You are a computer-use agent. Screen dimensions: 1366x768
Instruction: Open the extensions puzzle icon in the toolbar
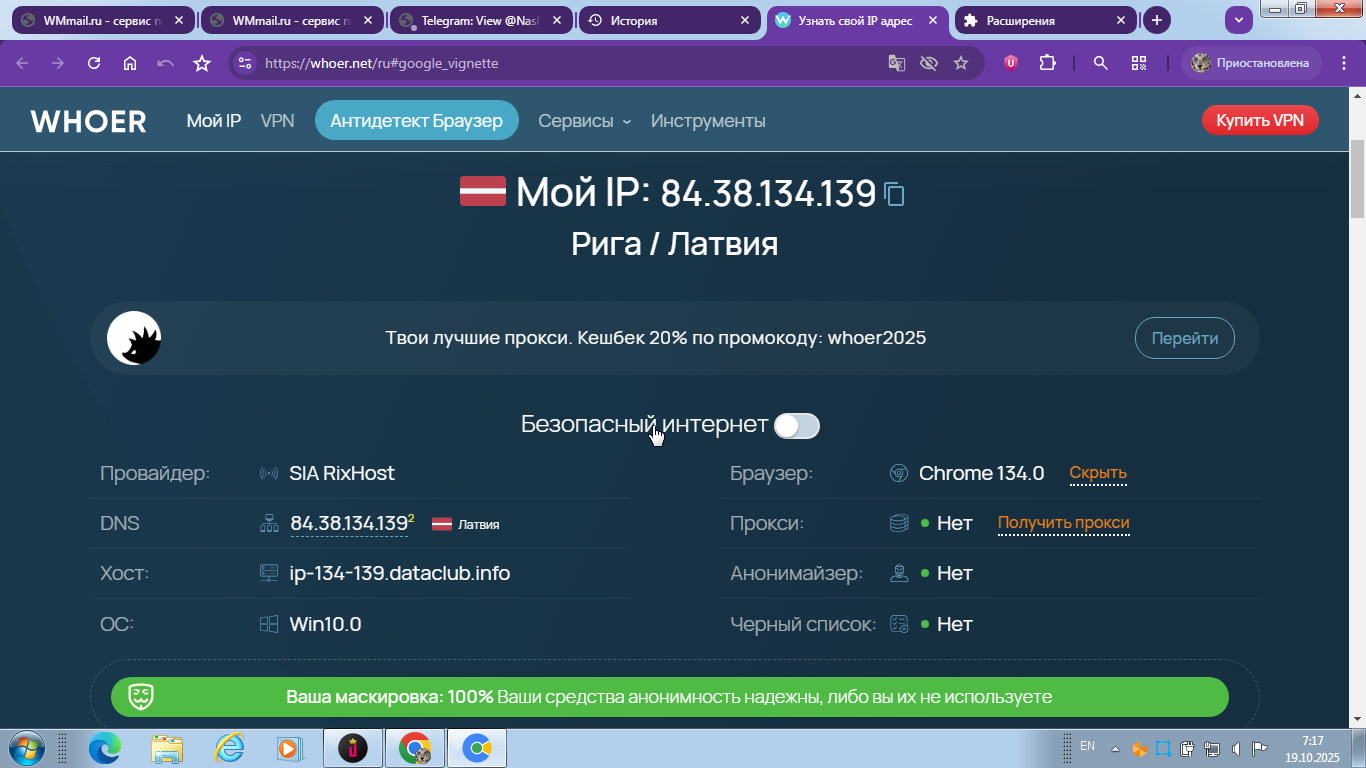click(1047, 63)
